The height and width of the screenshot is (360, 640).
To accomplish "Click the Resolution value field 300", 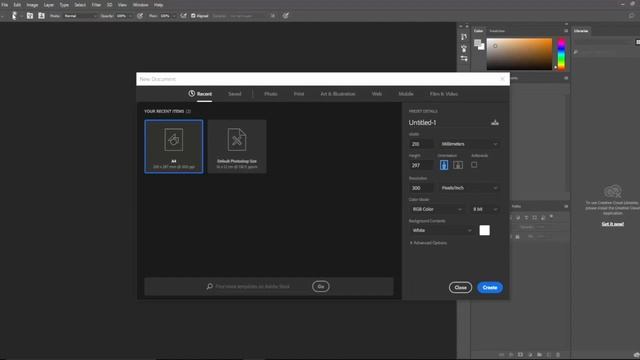I will click(421, 188).
